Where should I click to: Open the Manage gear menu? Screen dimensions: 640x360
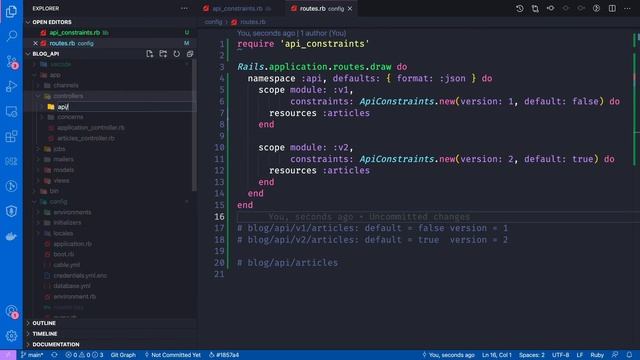click(11, 336)
